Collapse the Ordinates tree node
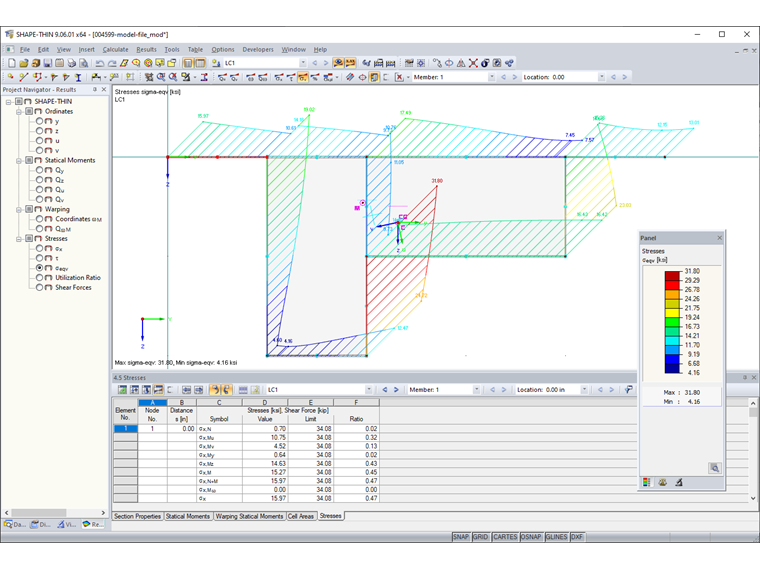 [19, 111]
